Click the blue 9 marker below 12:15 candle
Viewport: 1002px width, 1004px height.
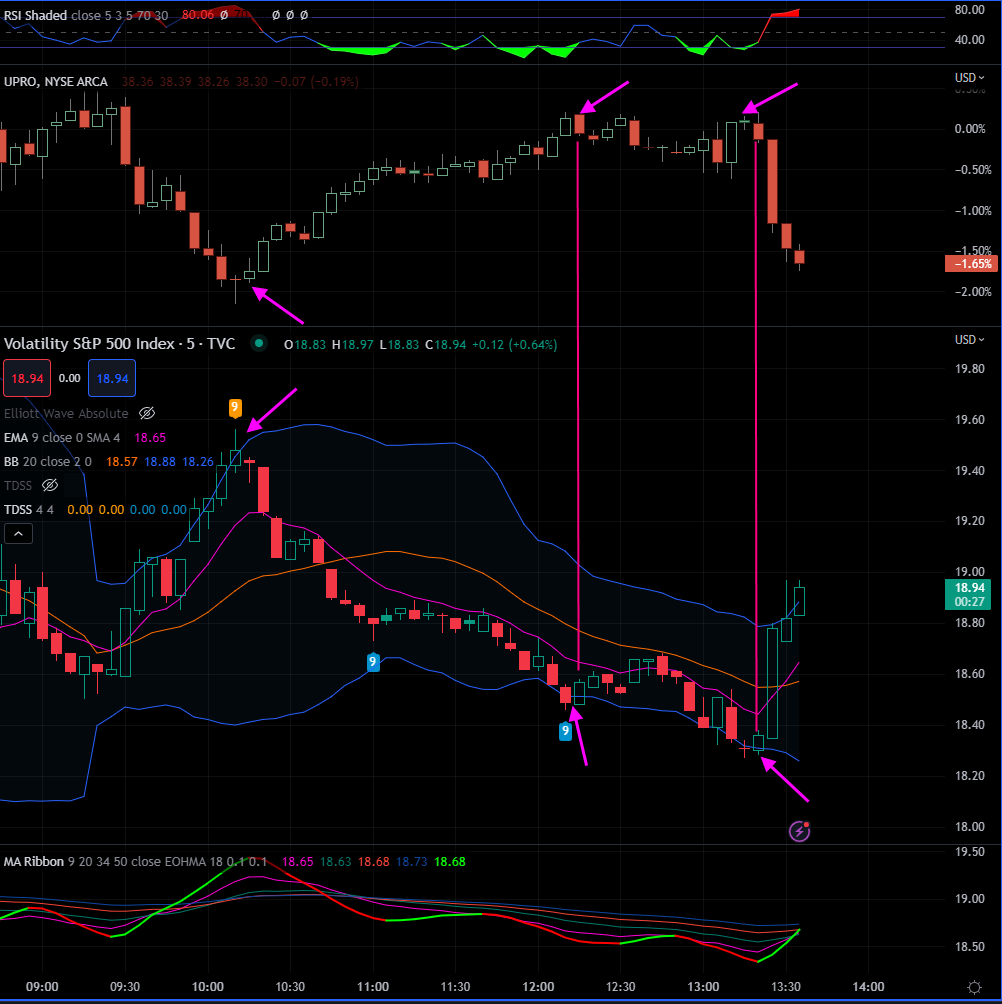(x=566, y=731)
